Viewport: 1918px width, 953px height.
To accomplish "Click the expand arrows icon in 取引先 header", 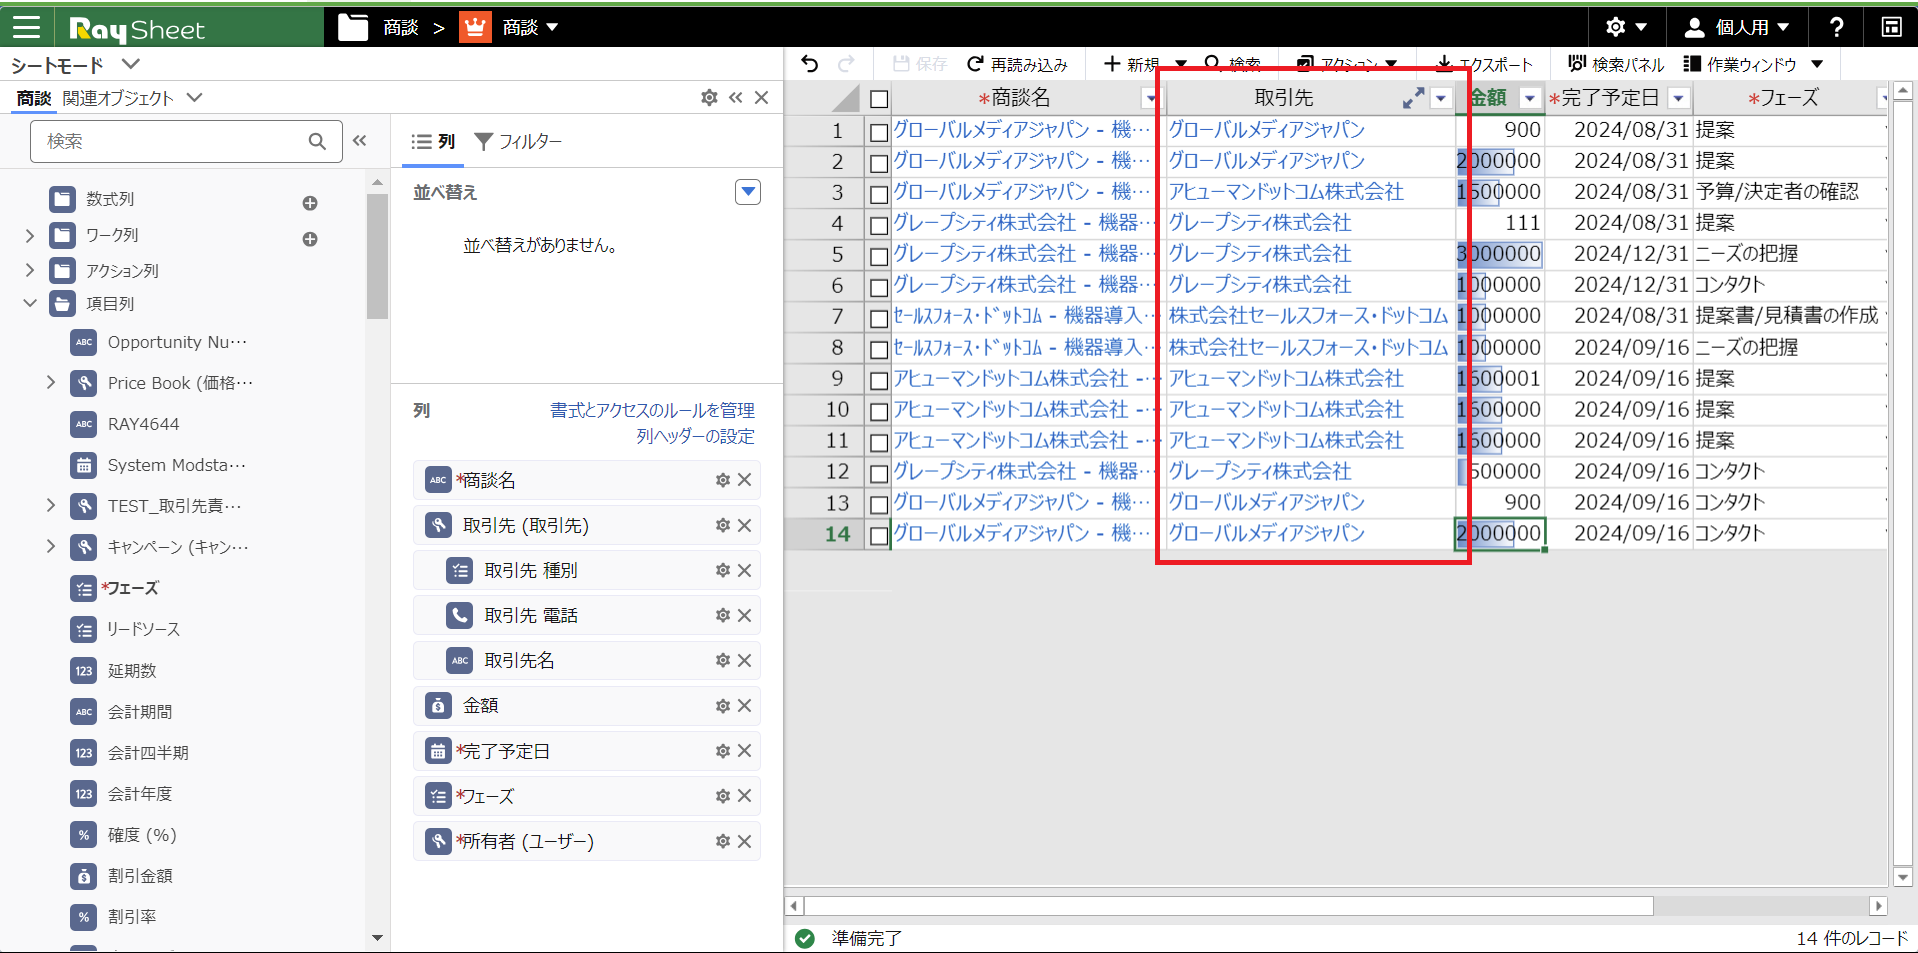I will pyautogui.click(x=1412, y=98).
